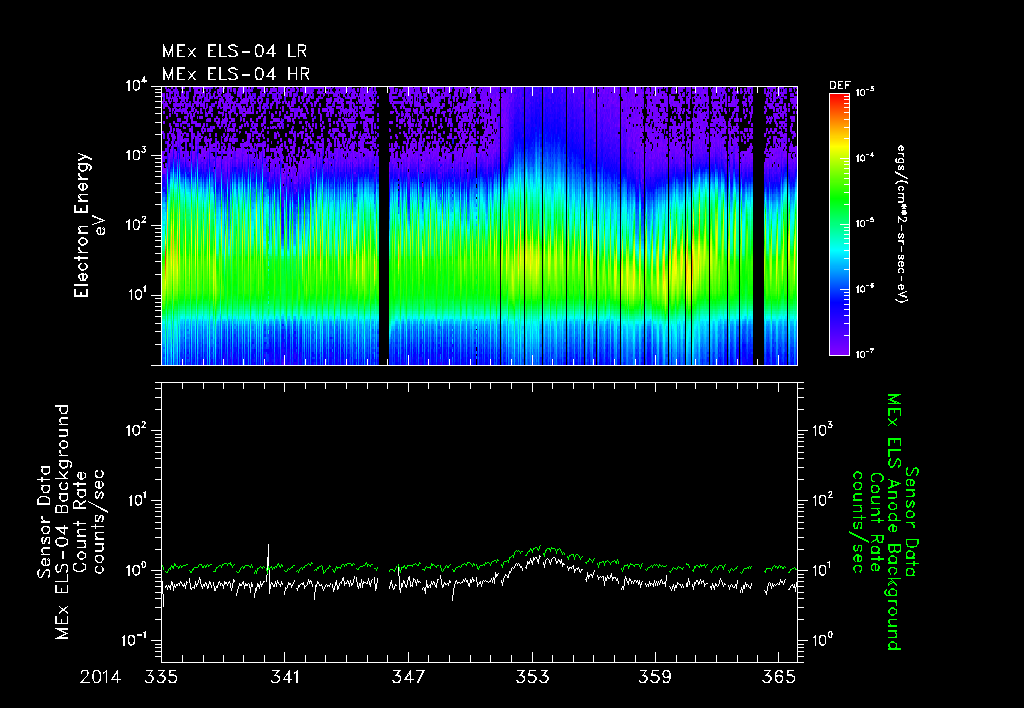Click the 'MEx ELS-04 LR' title text
This screenshot has width=1024, height=708.
tap(234, 51)
